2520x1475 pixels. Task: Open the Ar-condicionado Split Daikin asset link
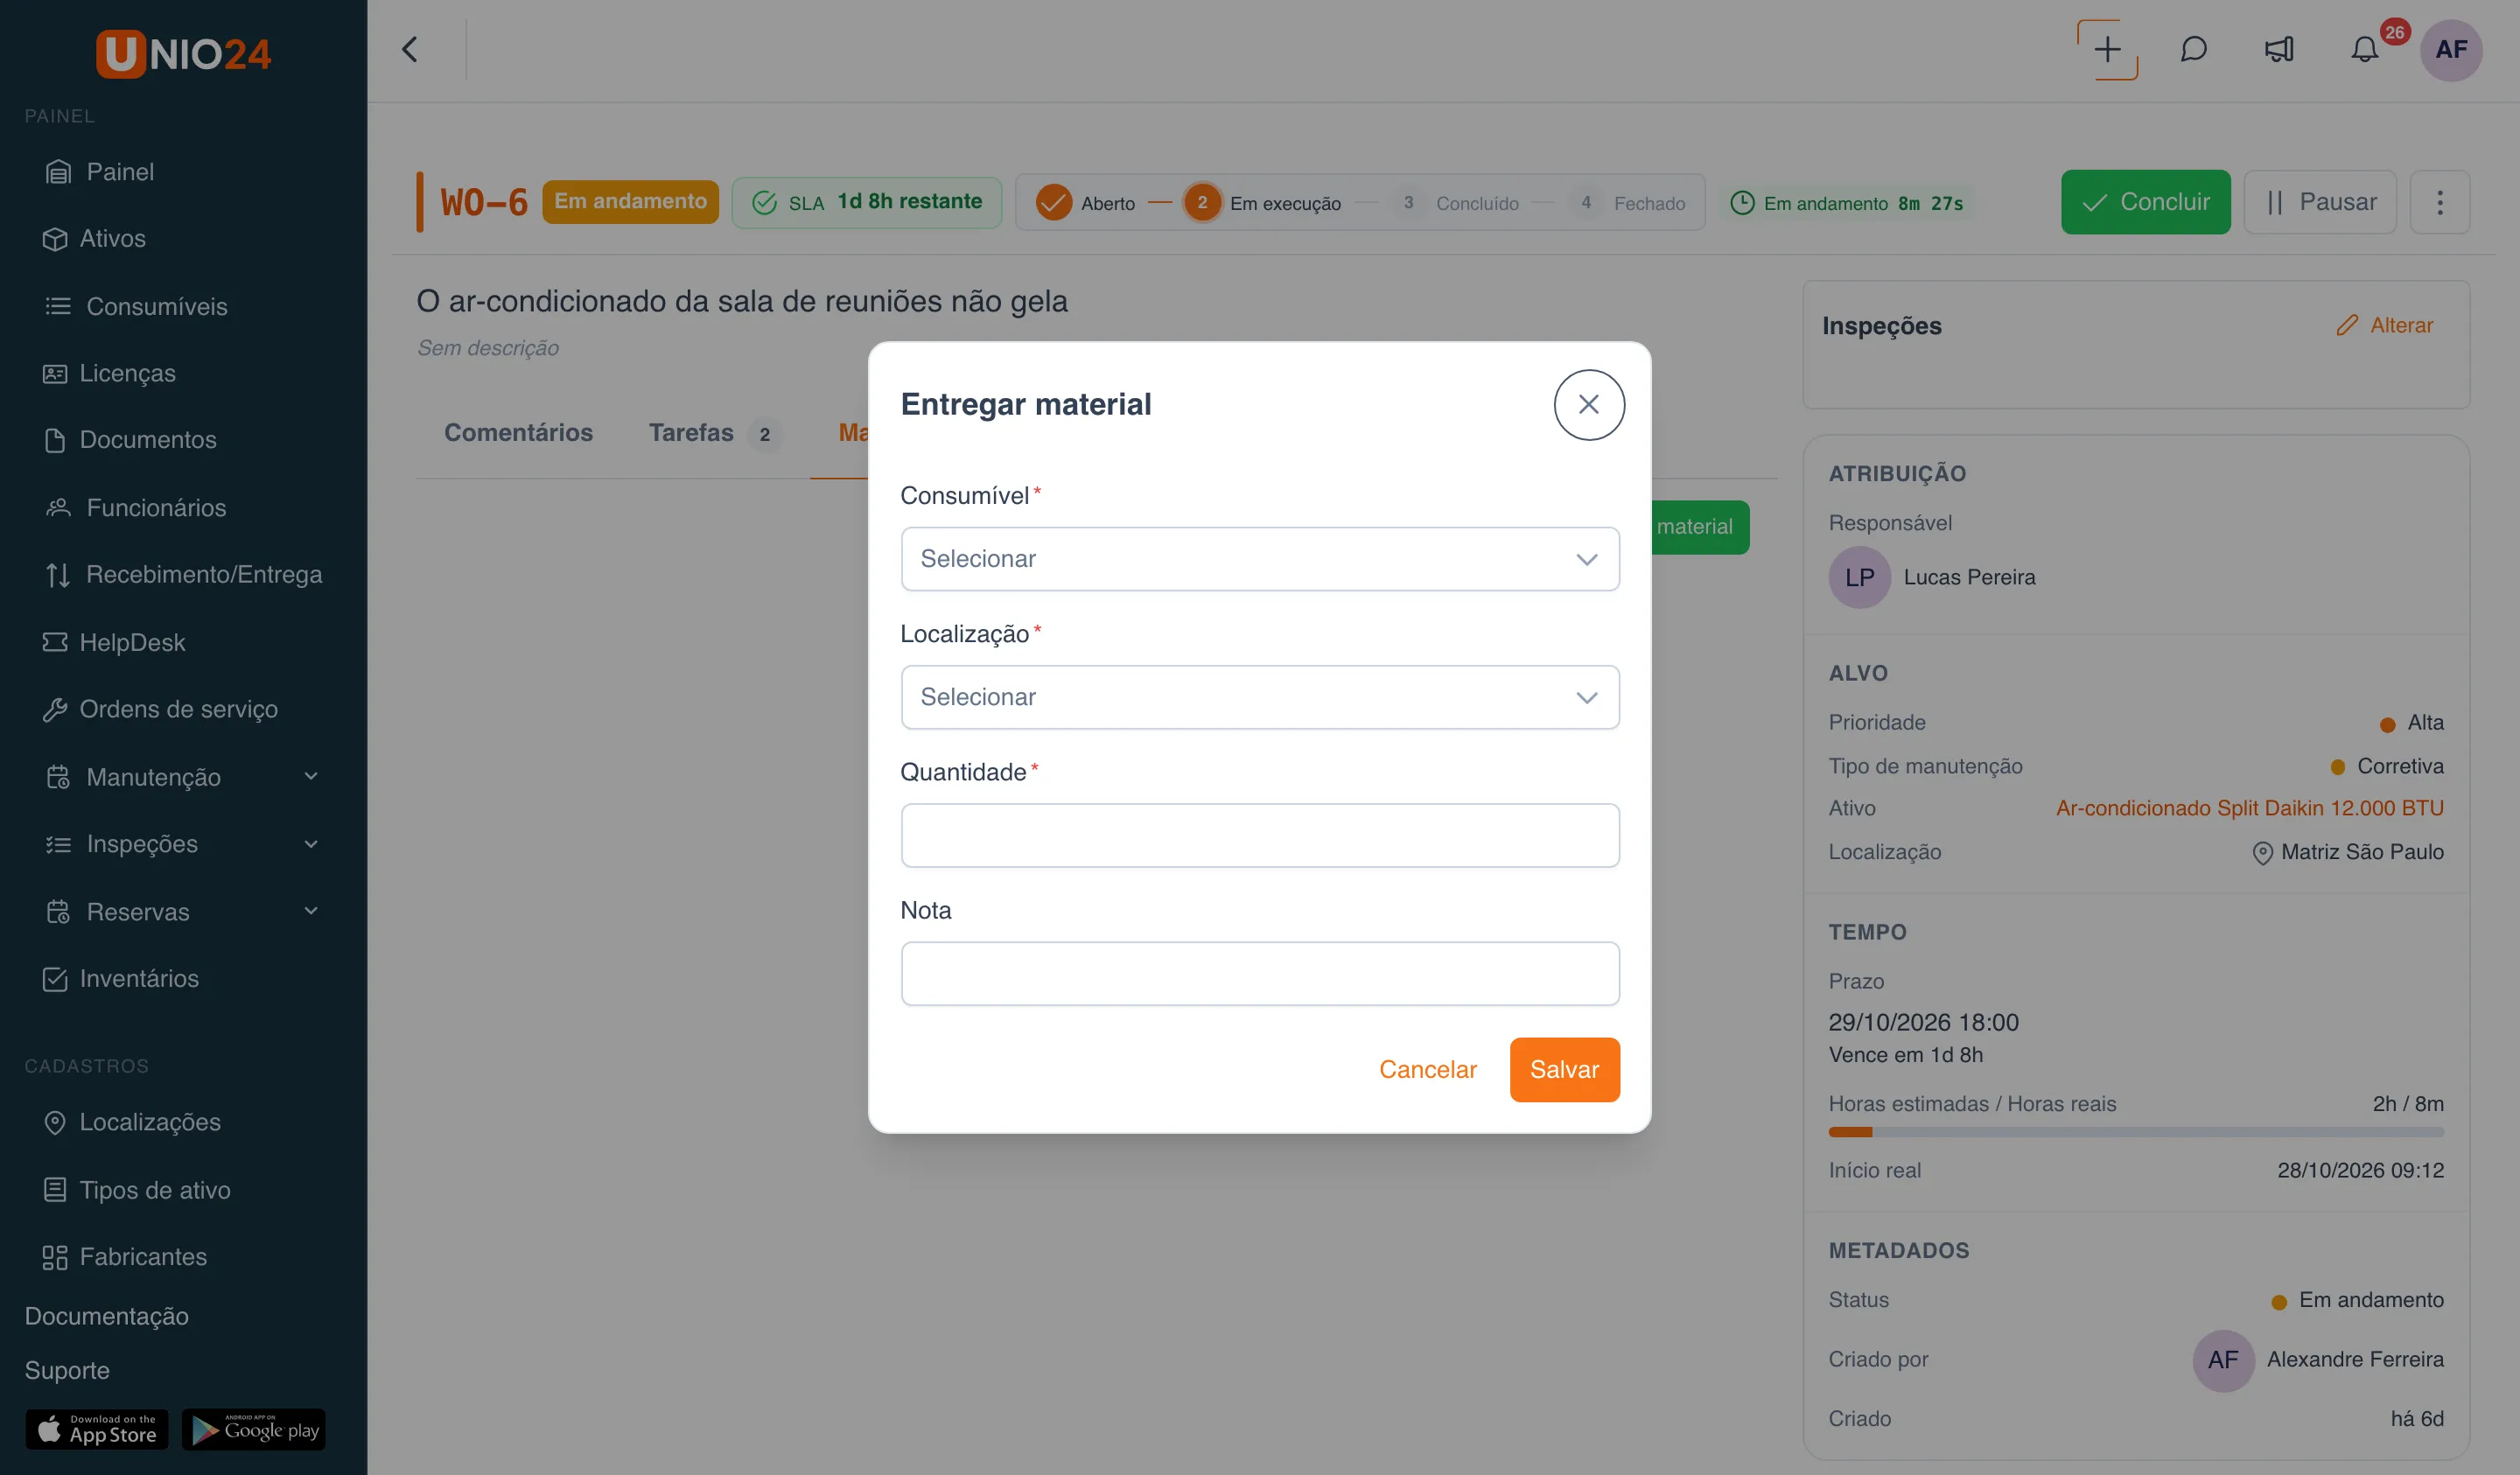(x=2249, y=808)
